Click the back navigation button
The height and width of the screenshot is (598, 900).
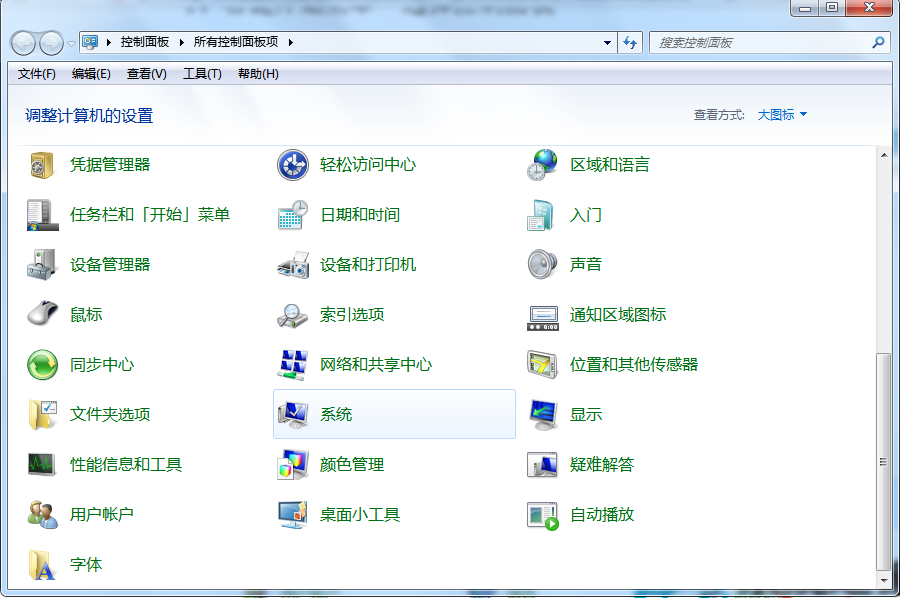(21, 42)
